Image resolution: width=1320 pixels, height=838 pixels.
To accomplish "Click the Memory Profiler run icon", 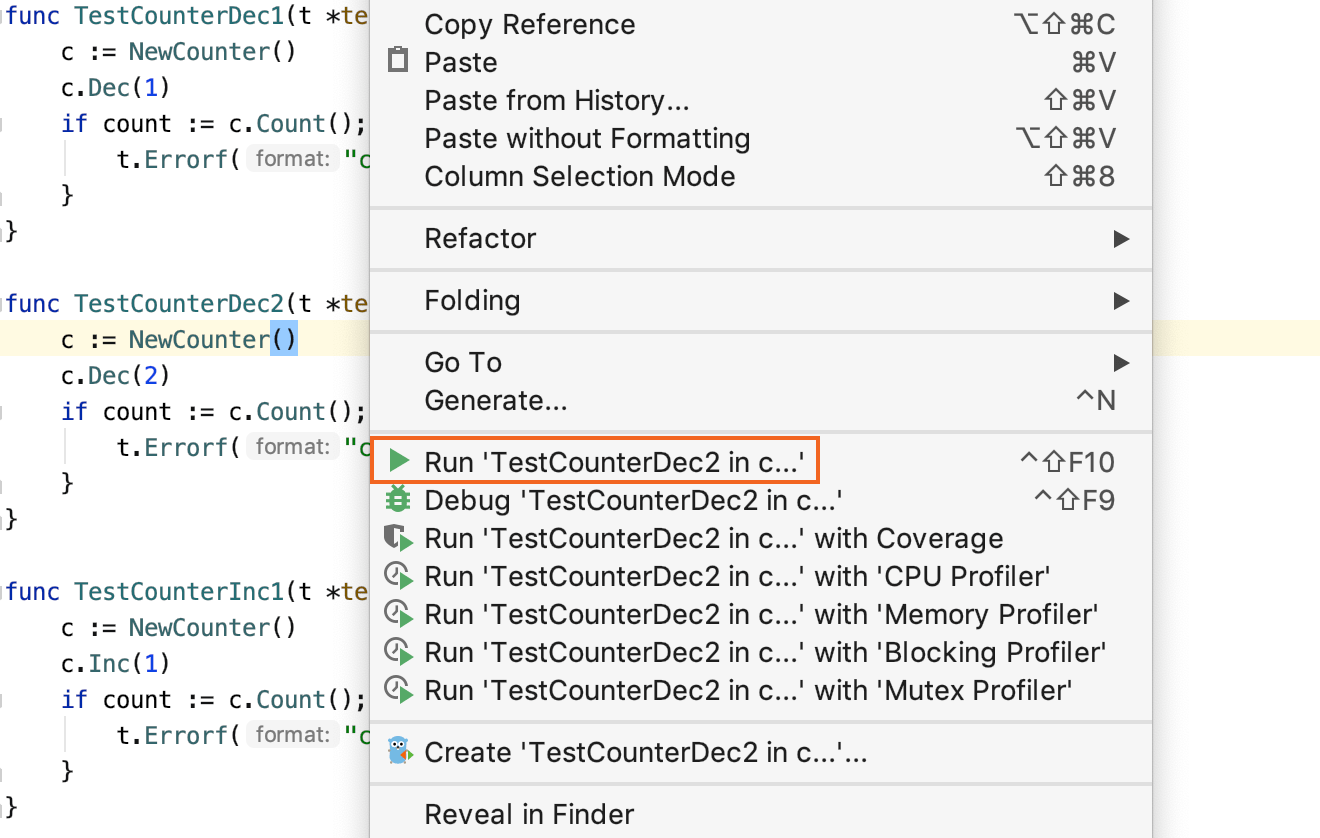I will tap(399, 614).
